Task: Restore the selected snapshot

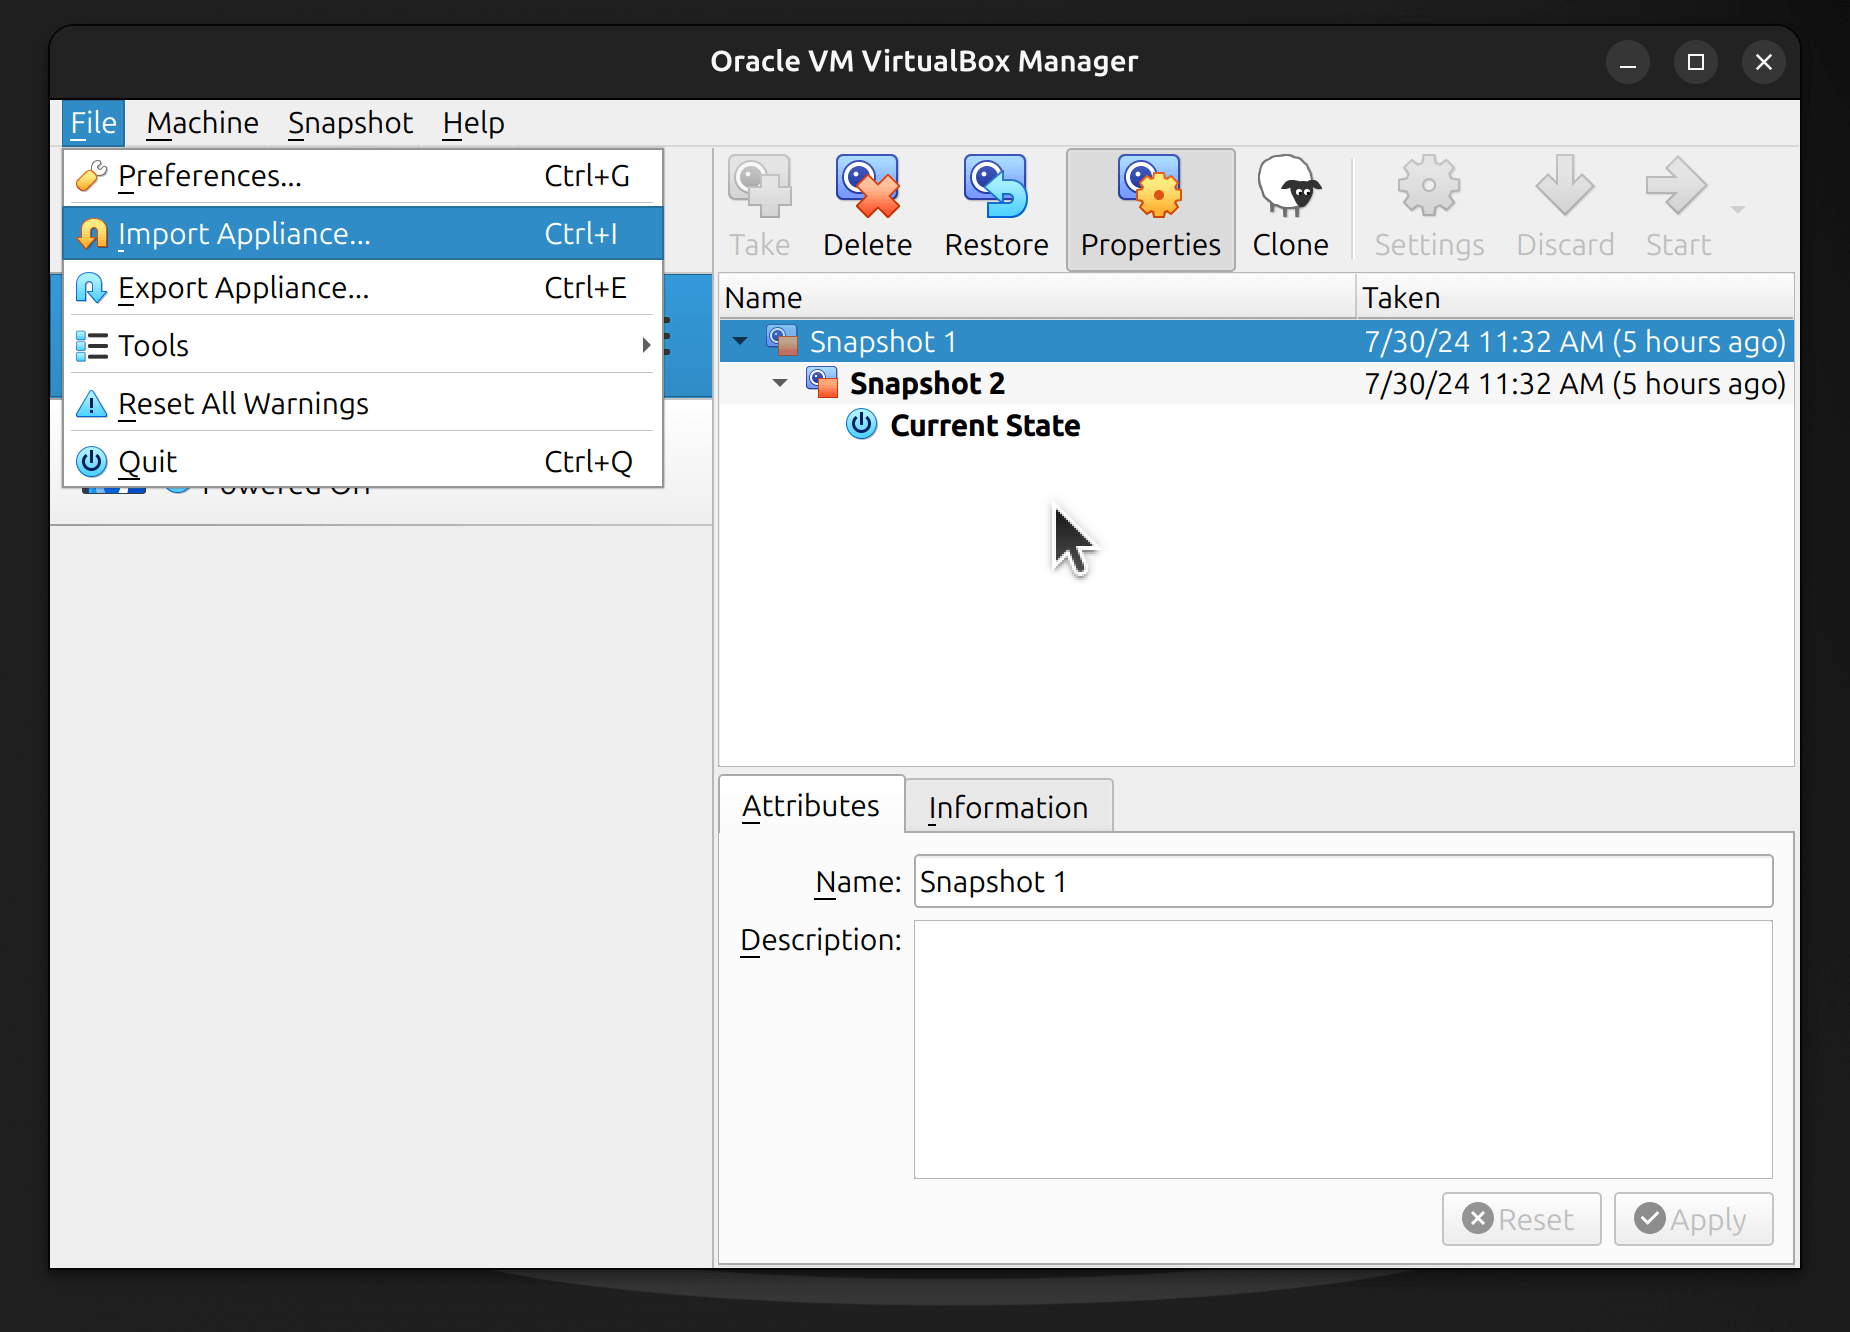Action: 996,205
